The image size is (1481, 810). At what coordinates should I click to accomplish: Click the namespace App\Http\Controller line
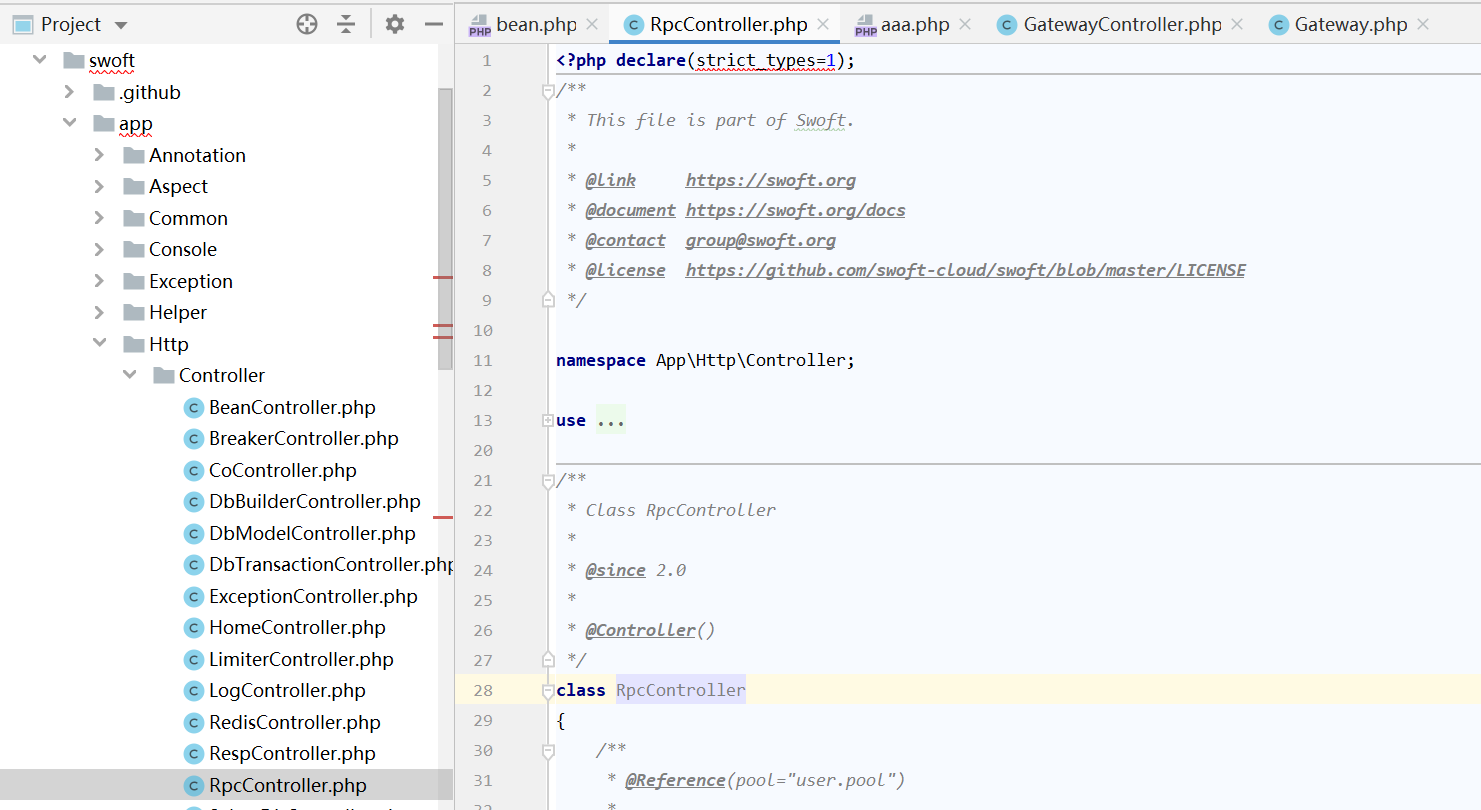(706, 360)
